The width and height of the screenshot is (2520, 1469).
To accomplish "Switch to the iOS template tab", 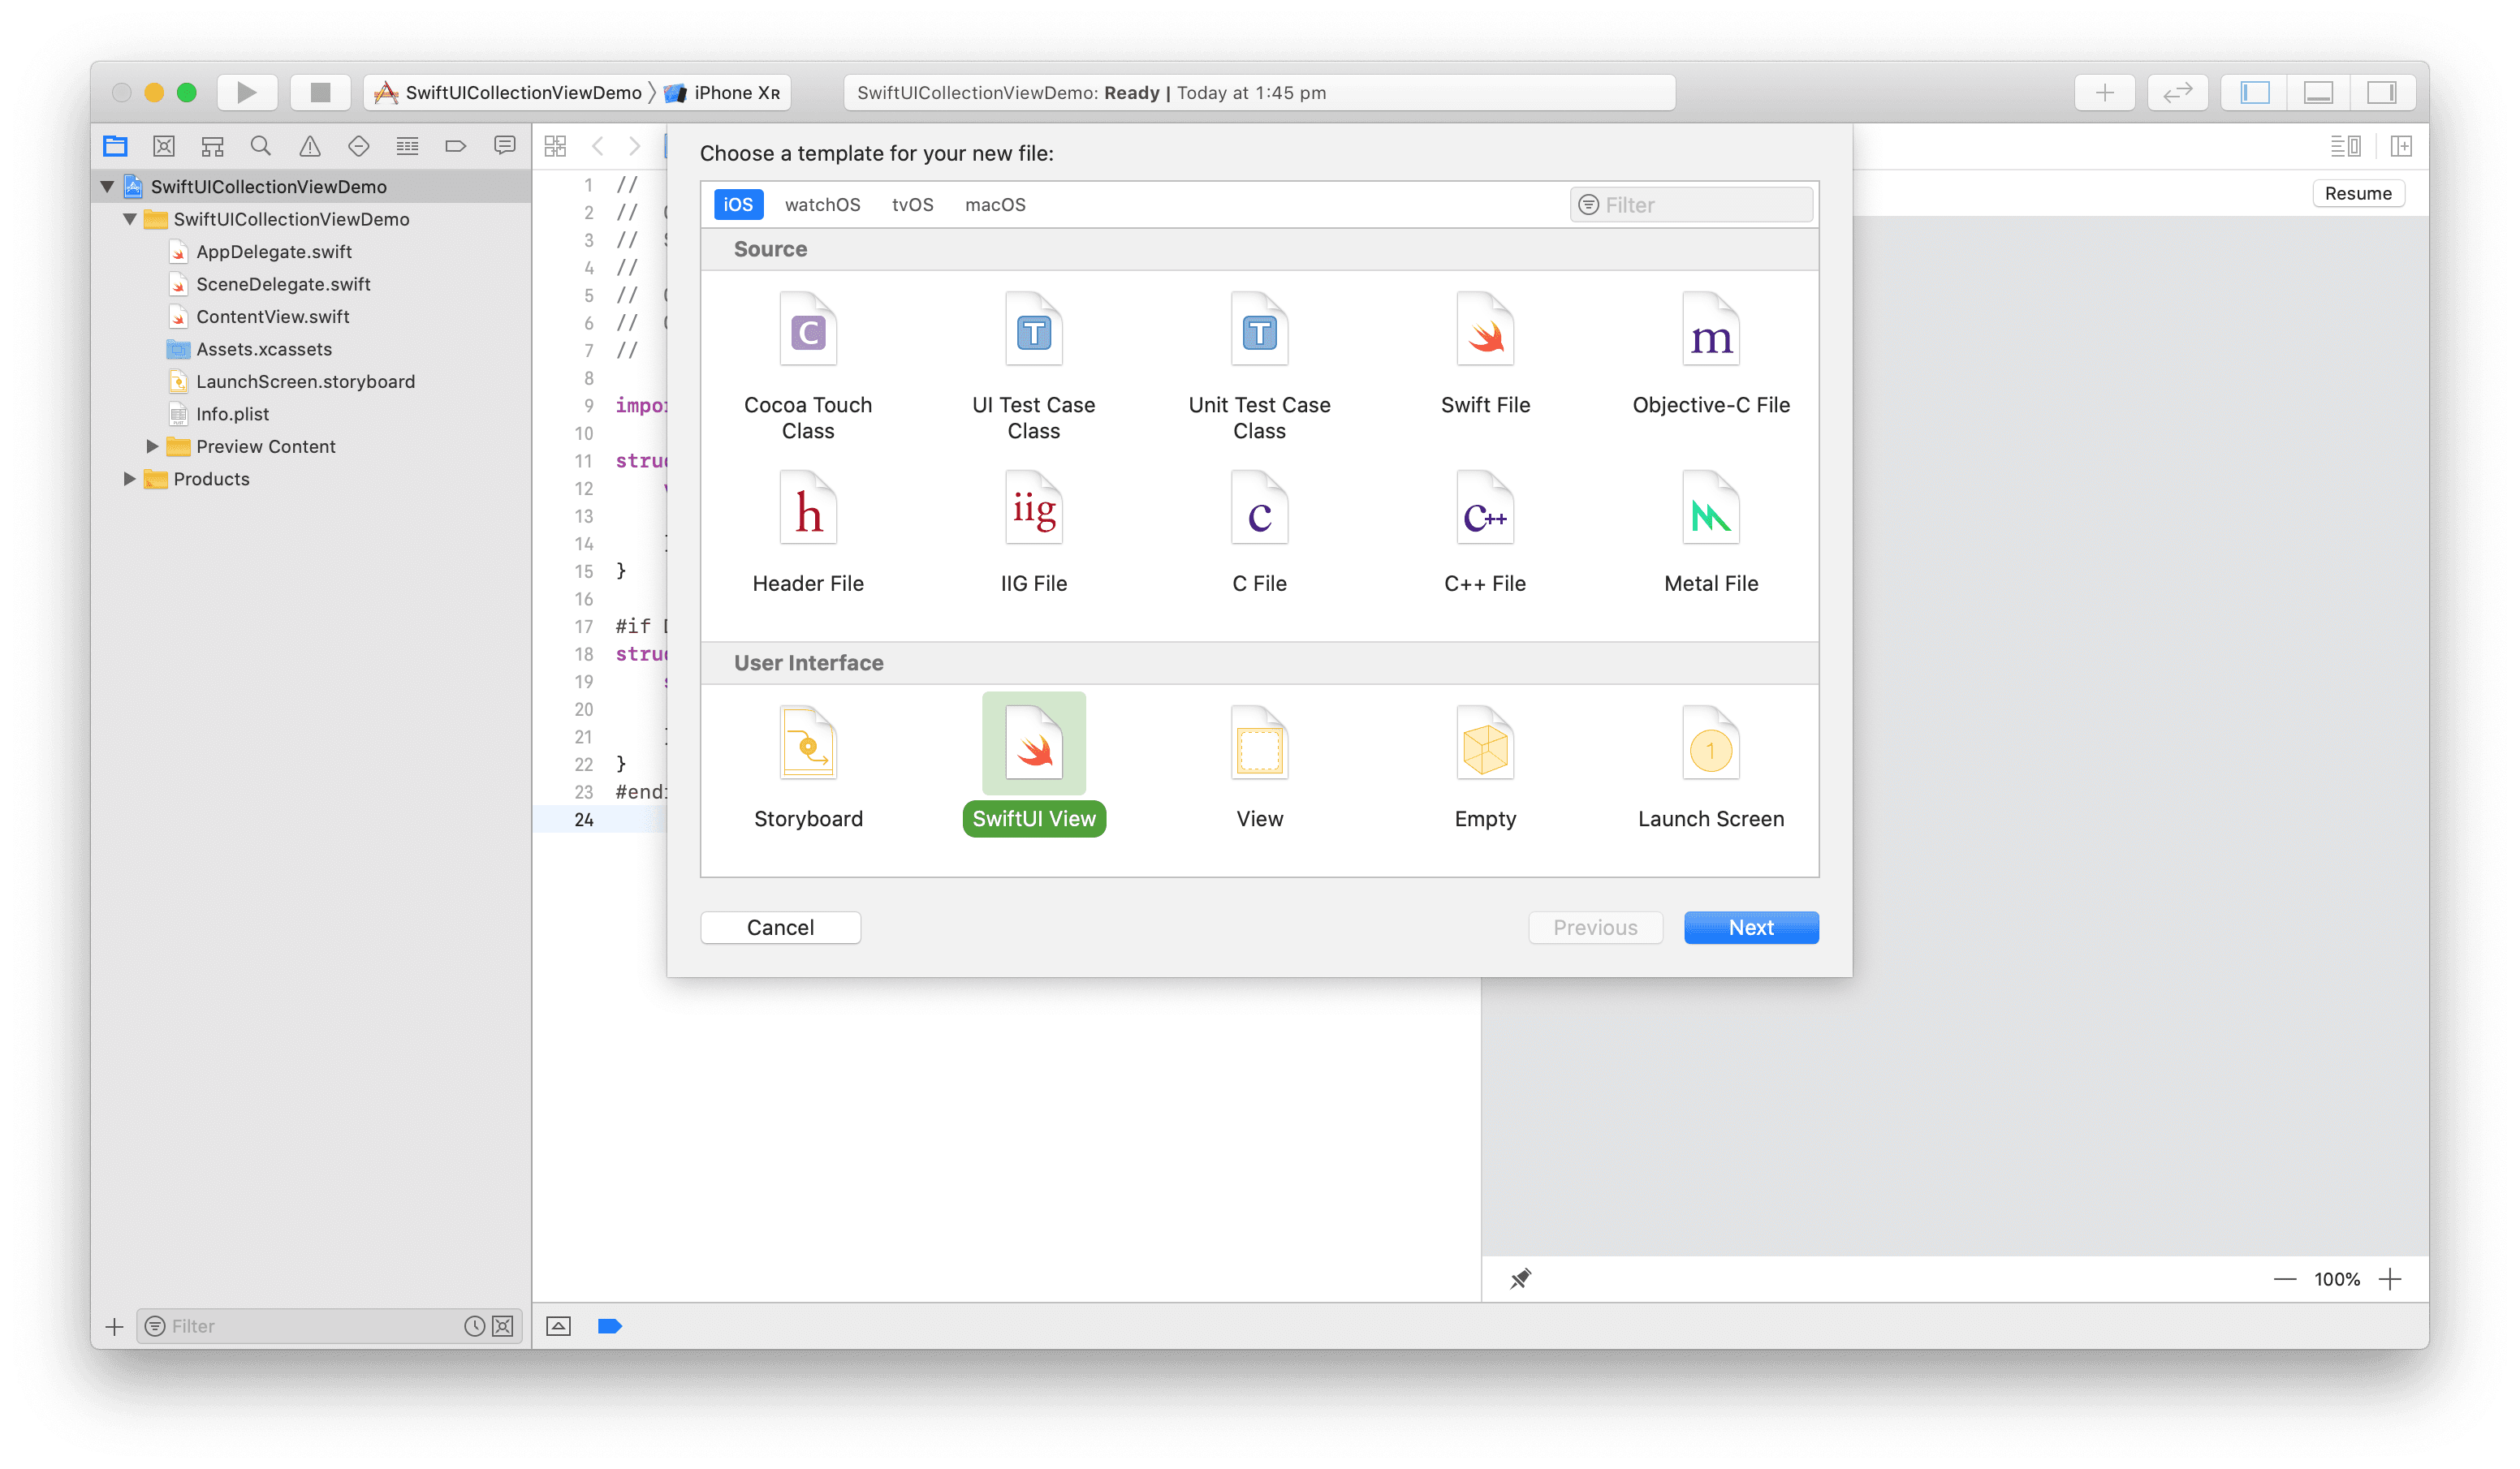I will 738,204.
